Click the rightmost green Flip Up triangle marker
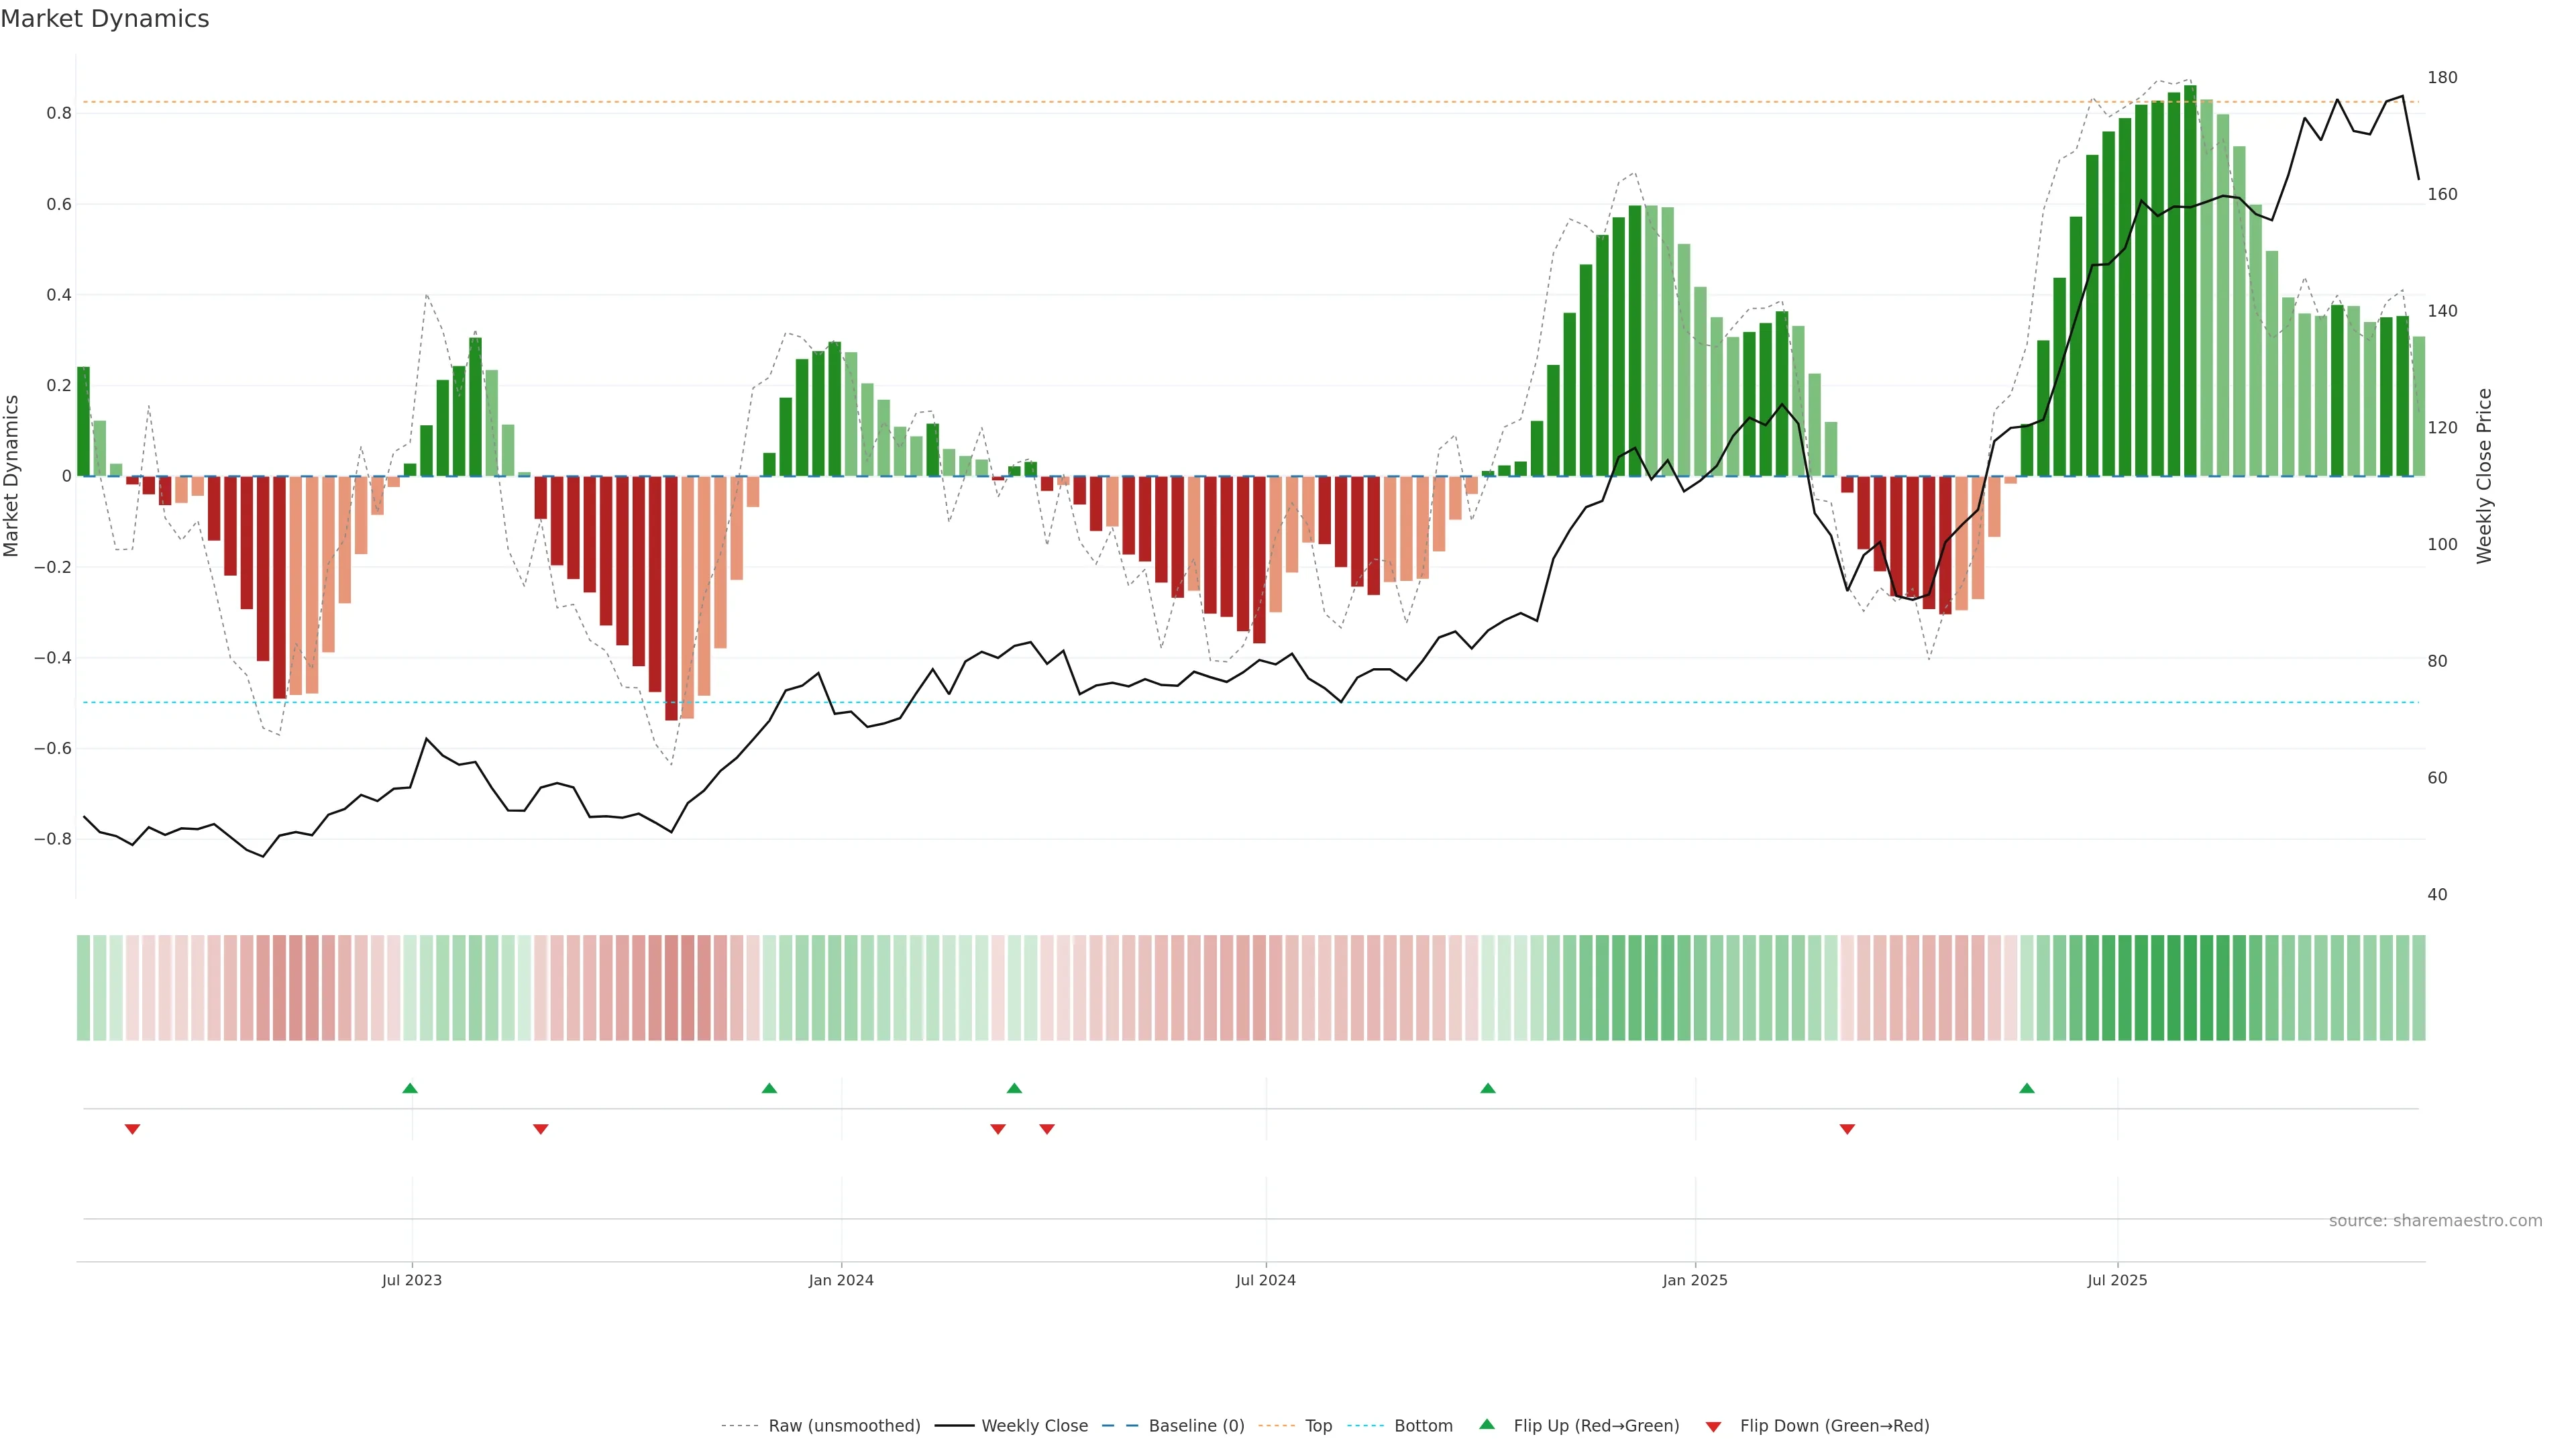This screenshot has height=1449, width=2576. click(2027, 1088)
